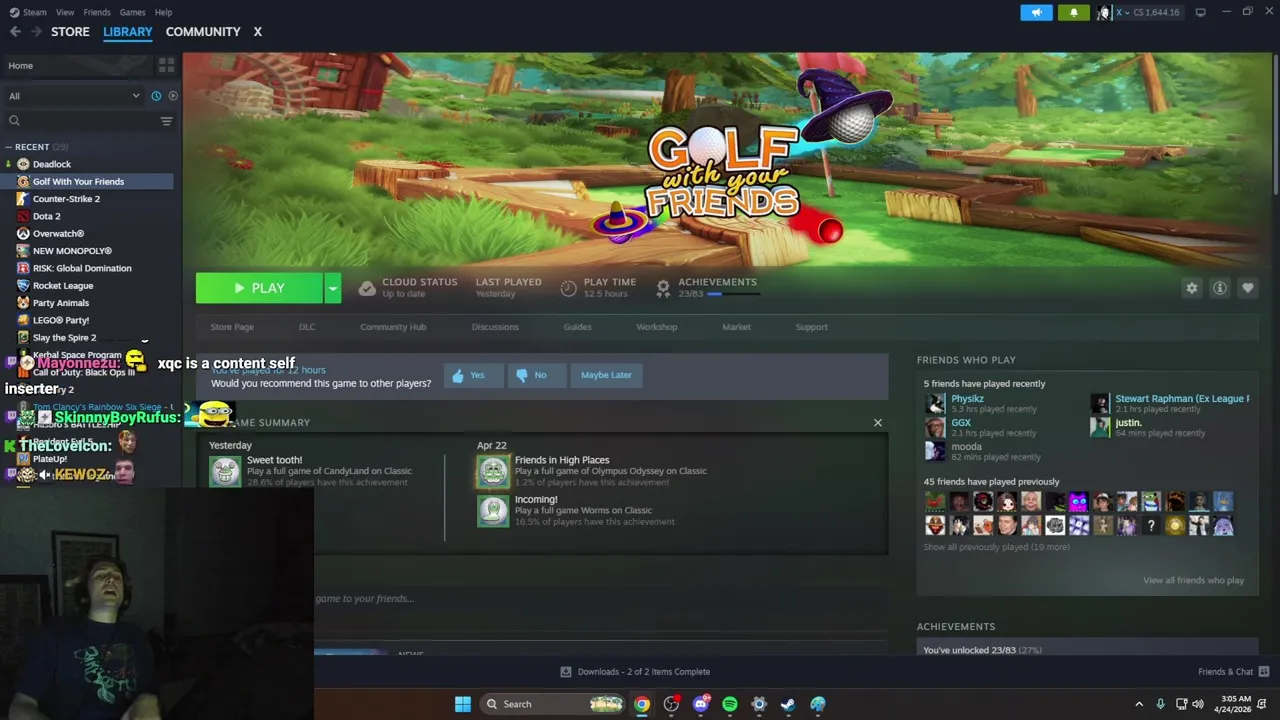Go to the STORE section
This screenshot has width=1280, height=720.
coord(70,32)
